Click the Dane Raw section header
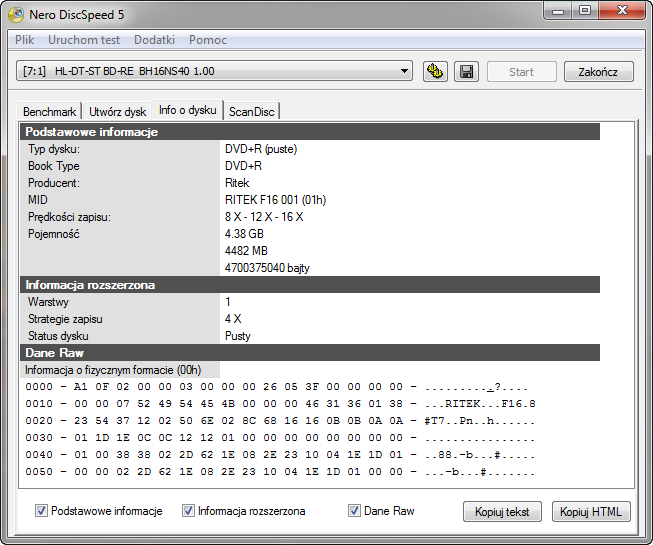The image size is (653, 545). [x=310, y=353]
